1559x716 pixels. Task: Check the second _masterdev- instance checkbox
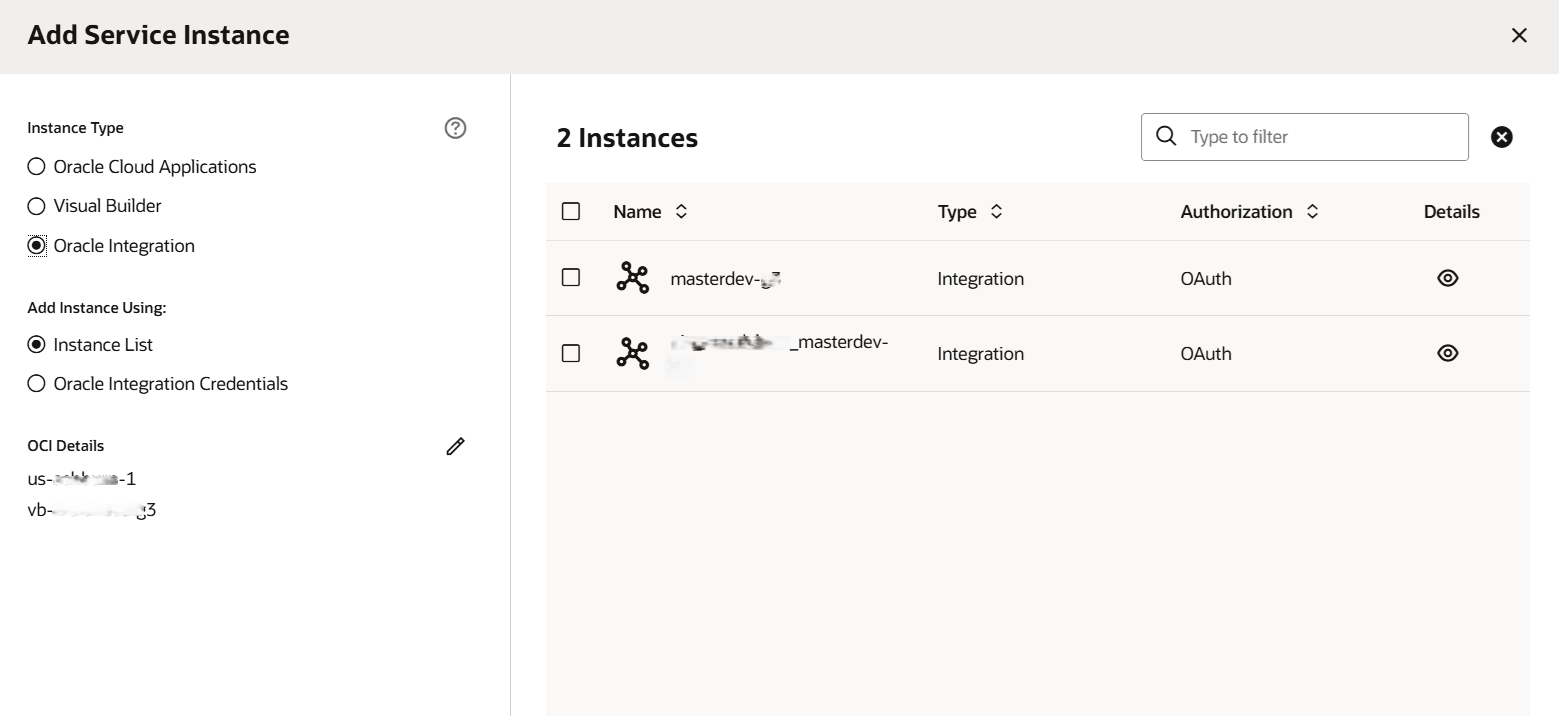[571, 353]
